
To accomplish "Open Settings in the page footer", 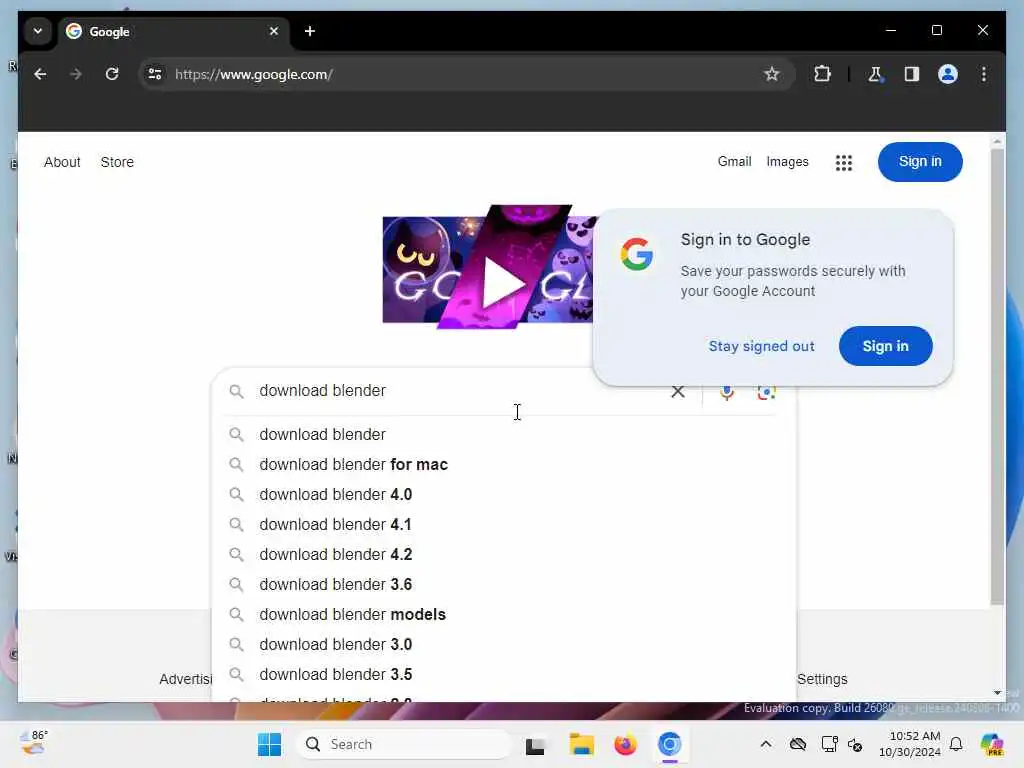I will (822, 679).
